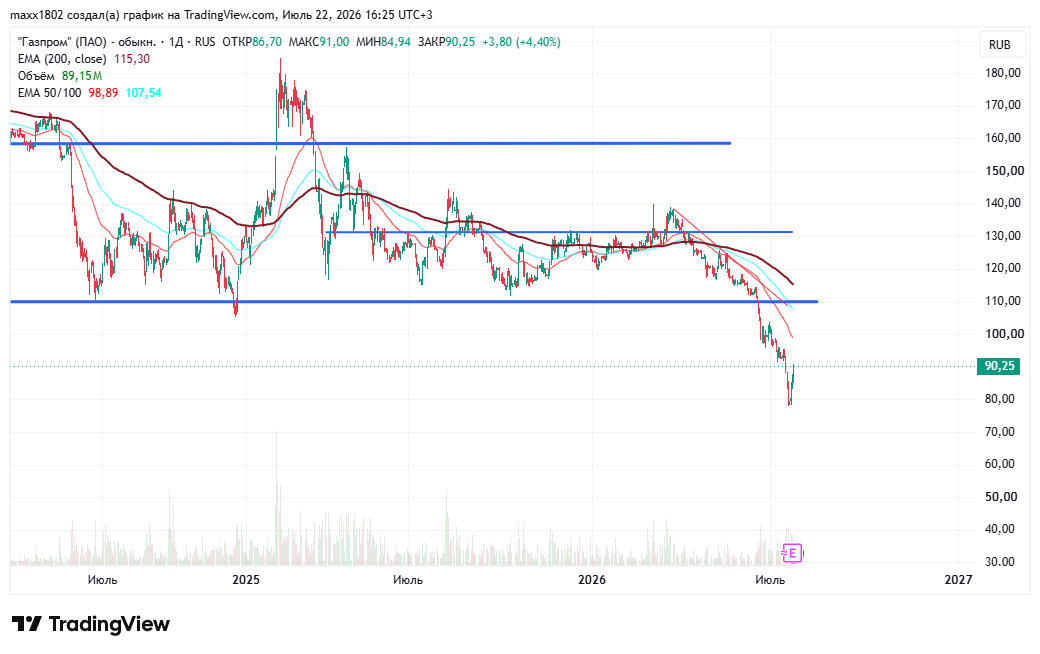
Task: Click the green +3,80 (+4,40%) change value
Action: 521,42
